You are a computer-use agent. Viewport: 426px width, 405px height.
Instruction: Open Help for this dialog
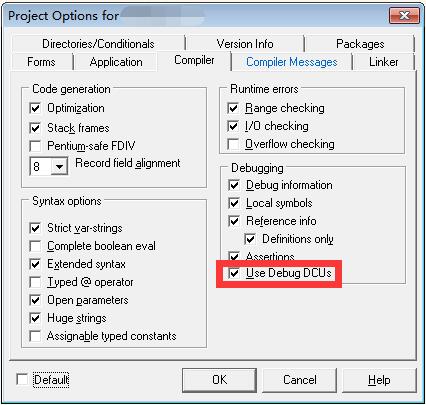(379, 380)
